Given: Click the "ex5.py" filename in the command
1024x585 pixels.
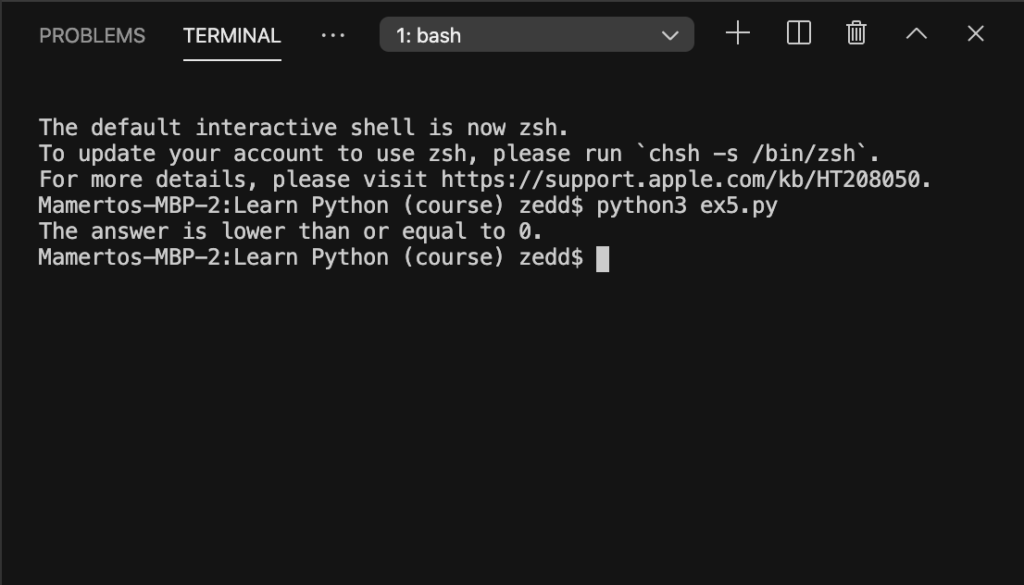Looking at the screenshot, I should [x=739, y=206].
